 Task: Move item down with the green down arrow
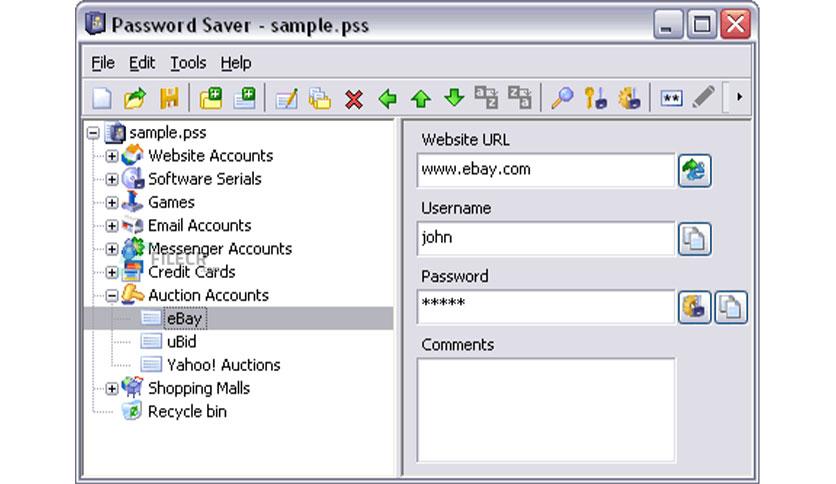[454, 98]
